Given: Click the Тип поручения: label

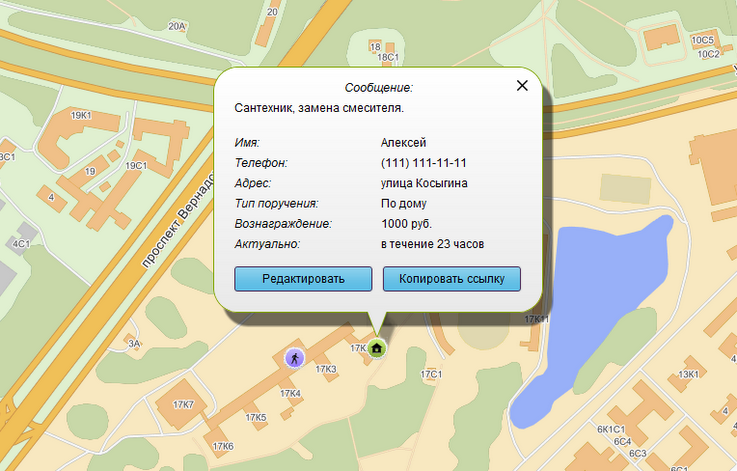Looking at the screenshot, I should point(276,204).
